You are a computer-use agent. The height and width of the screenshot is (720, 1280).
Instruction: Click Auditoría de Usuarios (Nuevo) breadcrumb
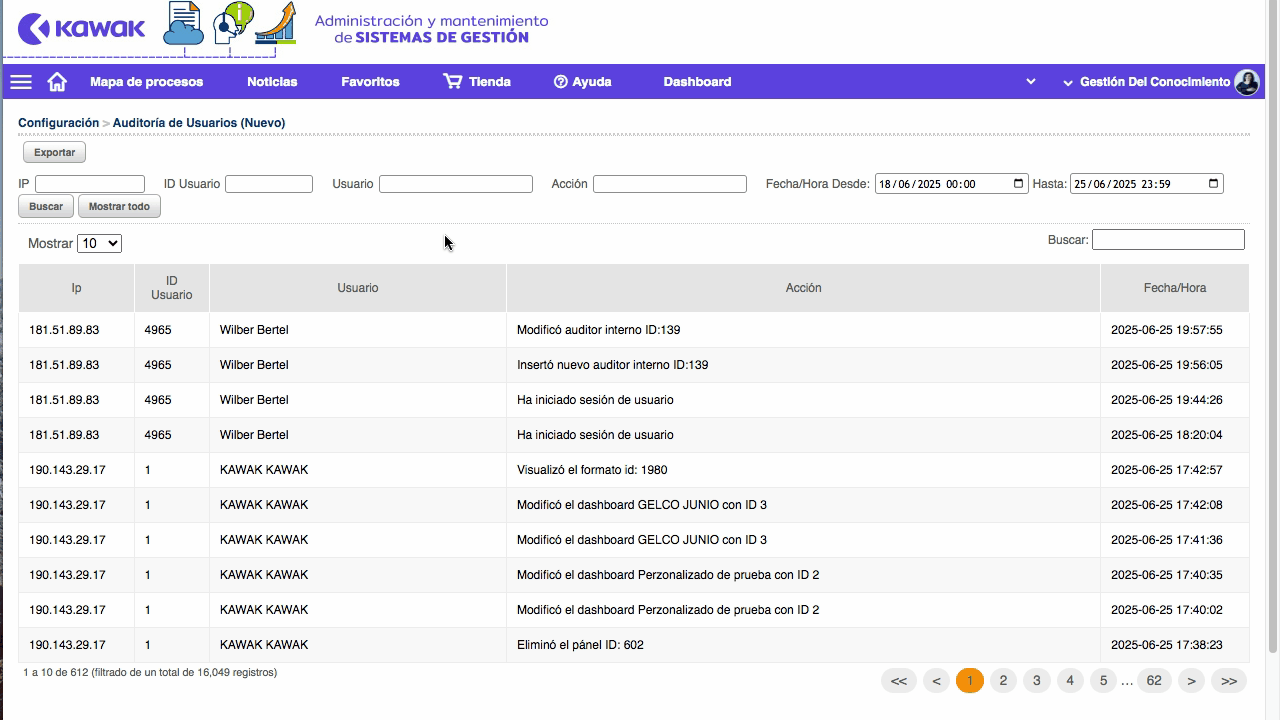[x=199, y=123]
